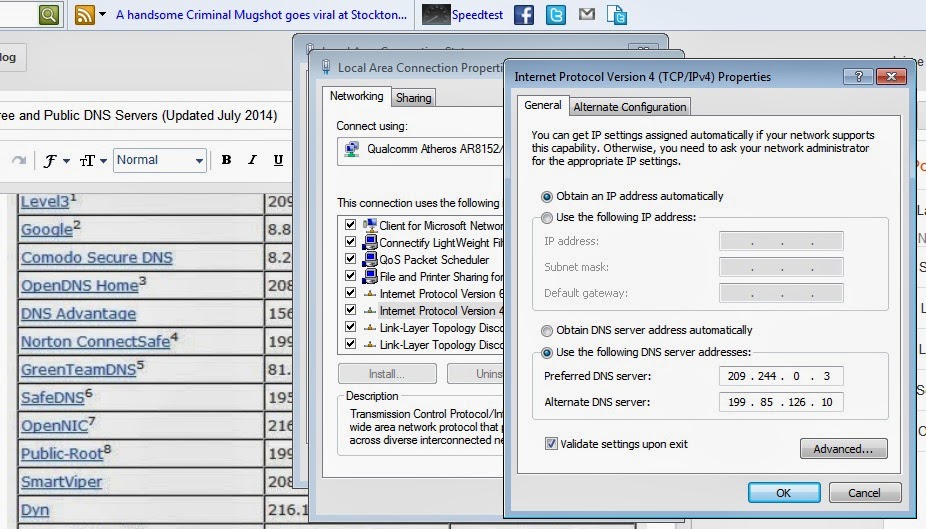Select Obtain an IP address automatically
The image size is (926, 529).
(x=547, y=197)
